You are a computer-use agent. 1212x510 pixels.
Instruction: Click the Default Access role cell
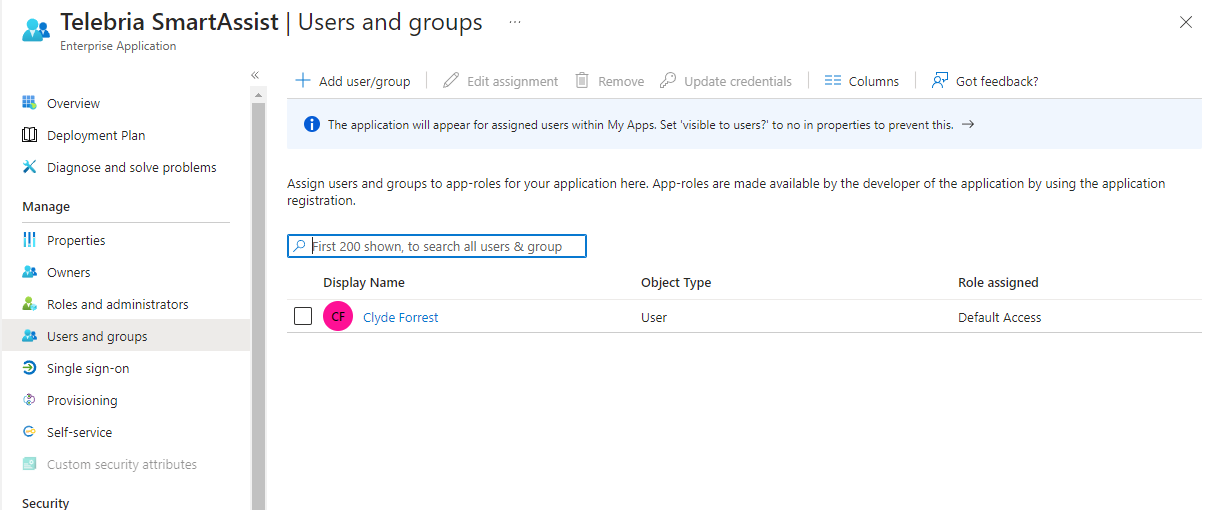[1000, 317]
